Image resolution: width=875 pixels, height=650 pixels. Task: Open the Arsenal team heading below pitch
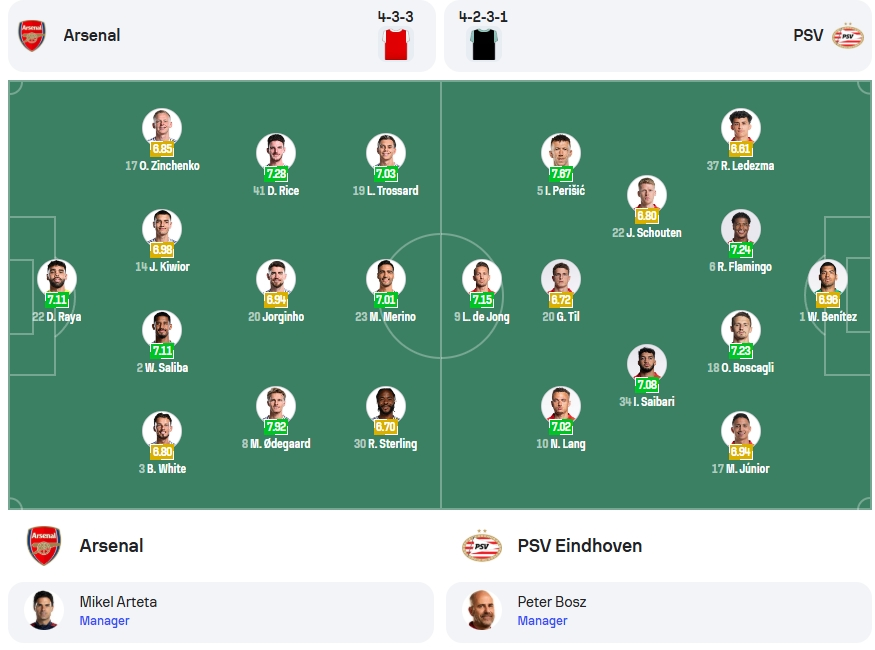pyautogui.click(x=111, y=546)
